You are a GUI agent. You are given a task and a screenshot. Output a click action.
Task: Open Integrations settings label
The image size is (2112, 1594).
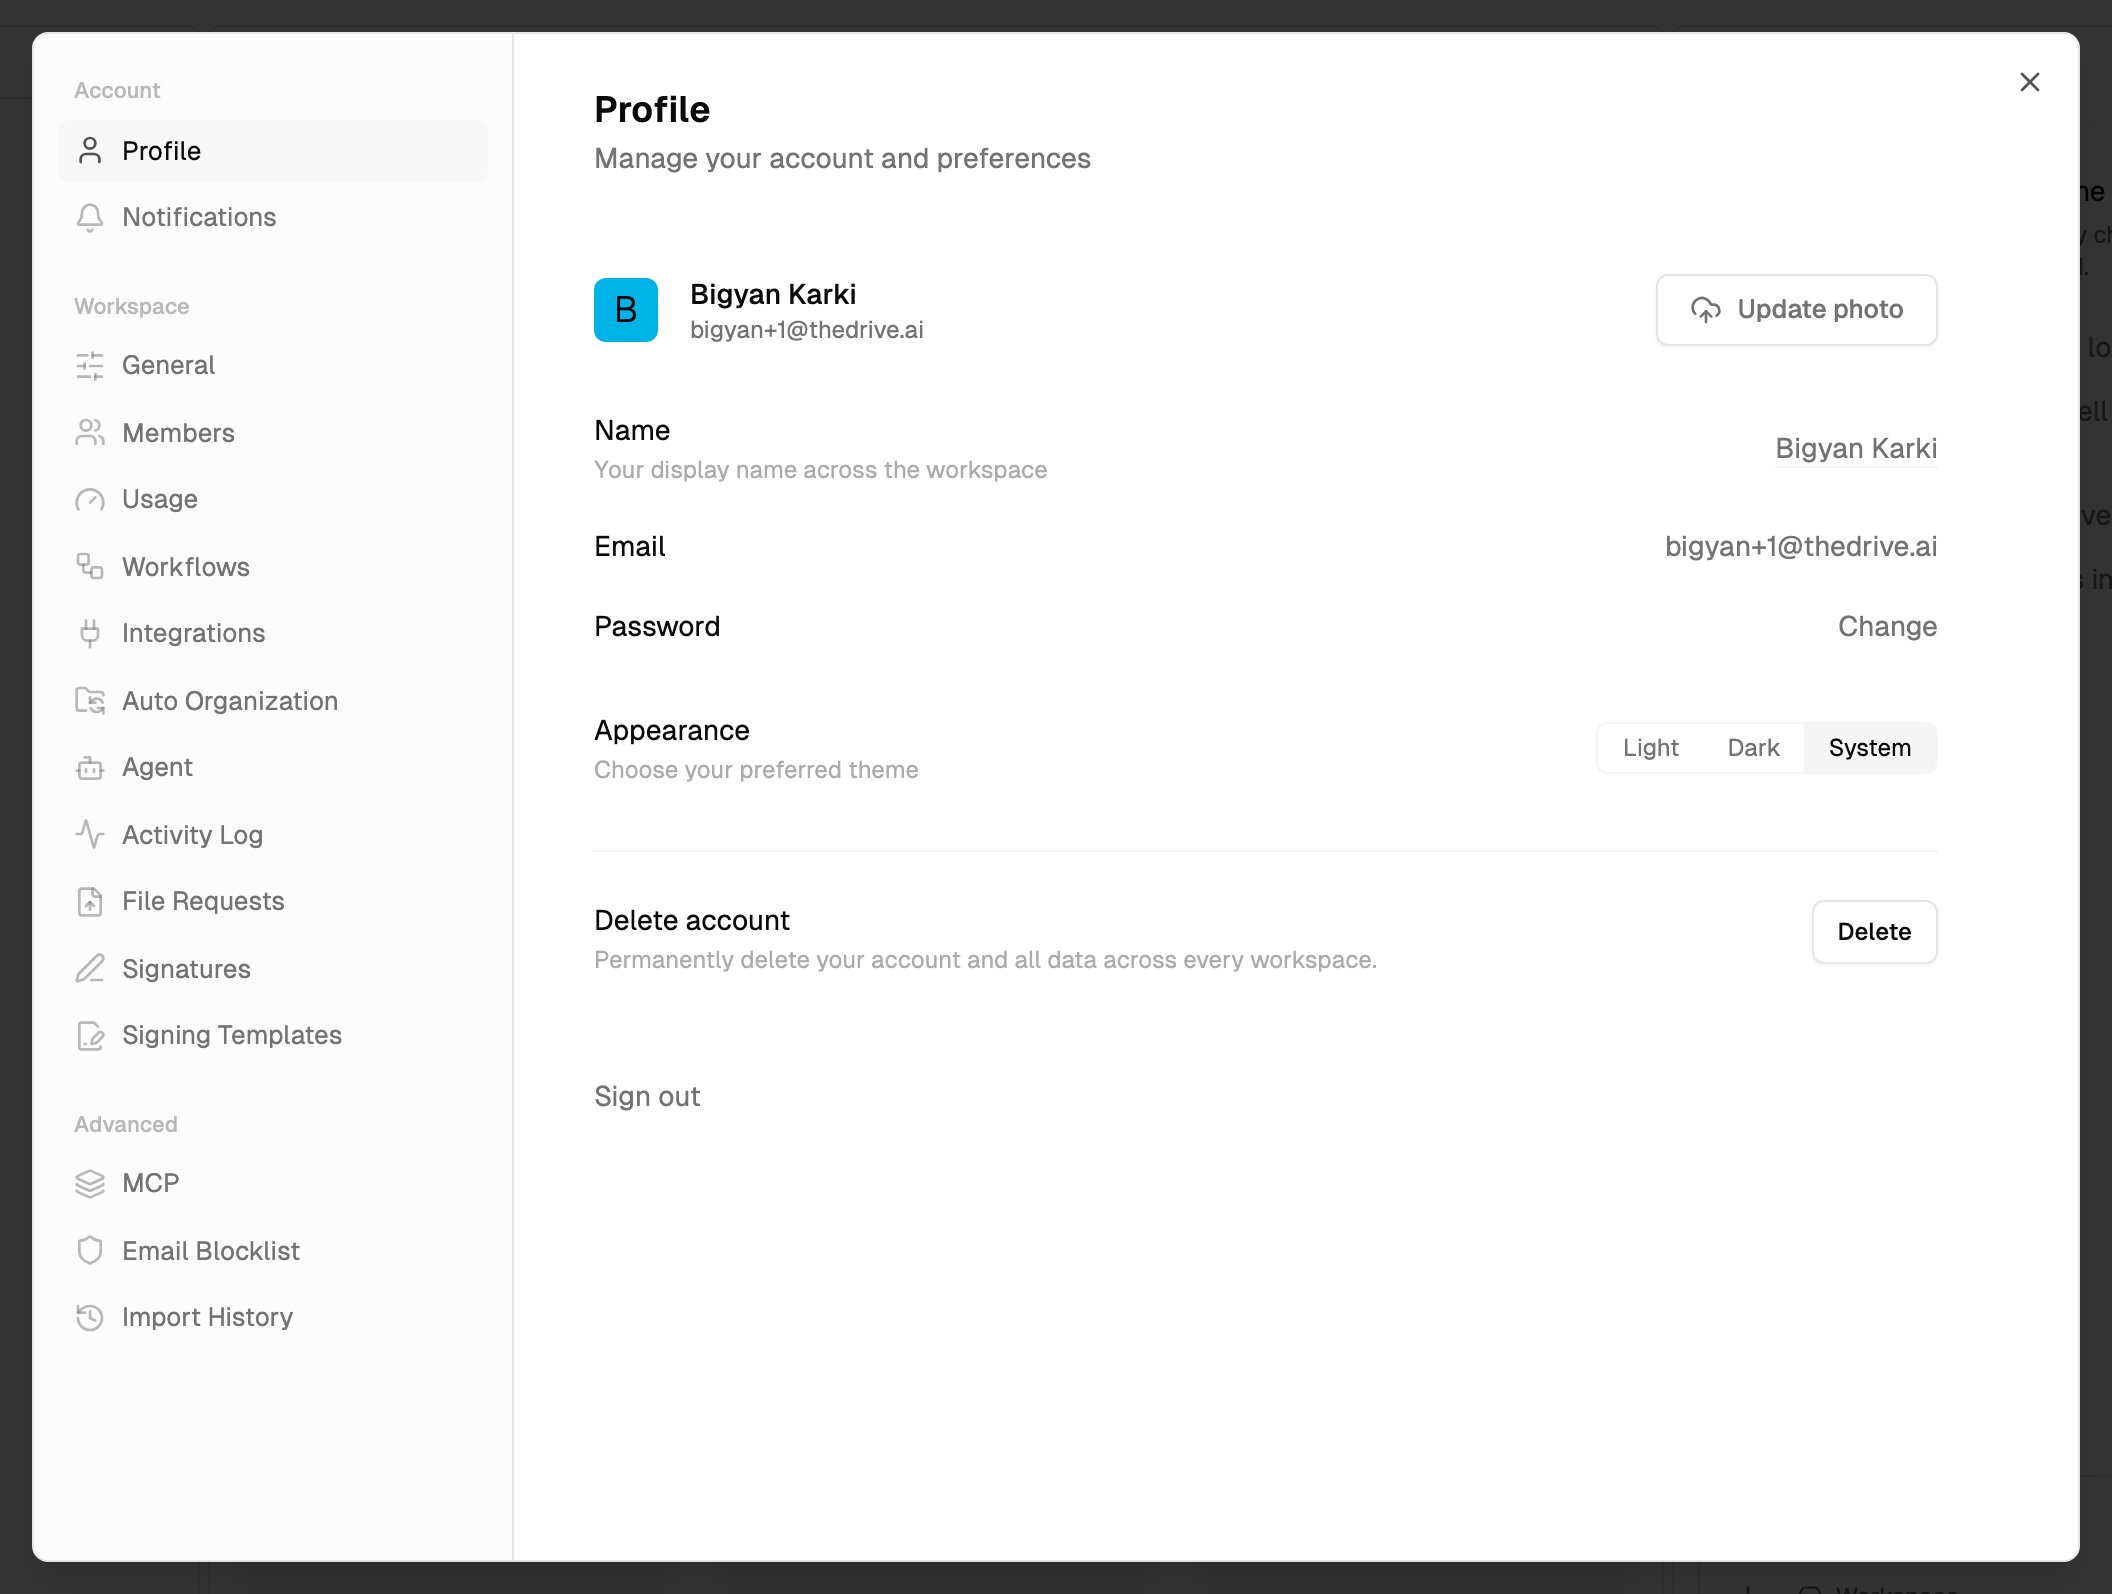pyautogui.click(x=193, y=633)
